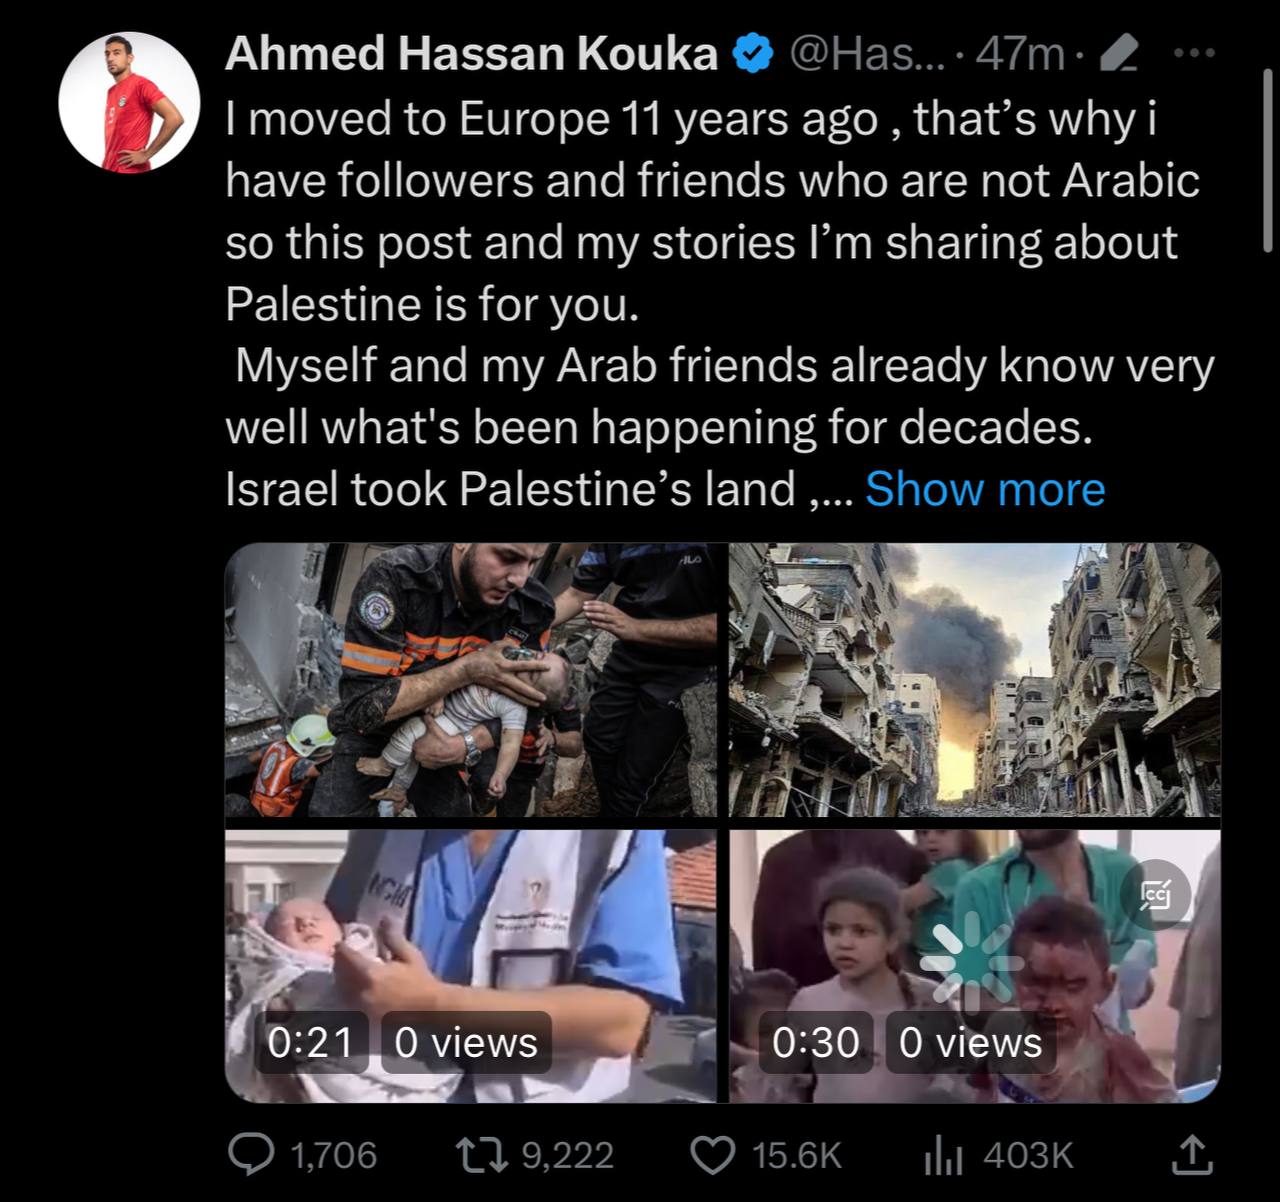This screenshot has height=1202, width=1280.
Task: Toggle captions with the CC icon
Action: coord(1156,895)
